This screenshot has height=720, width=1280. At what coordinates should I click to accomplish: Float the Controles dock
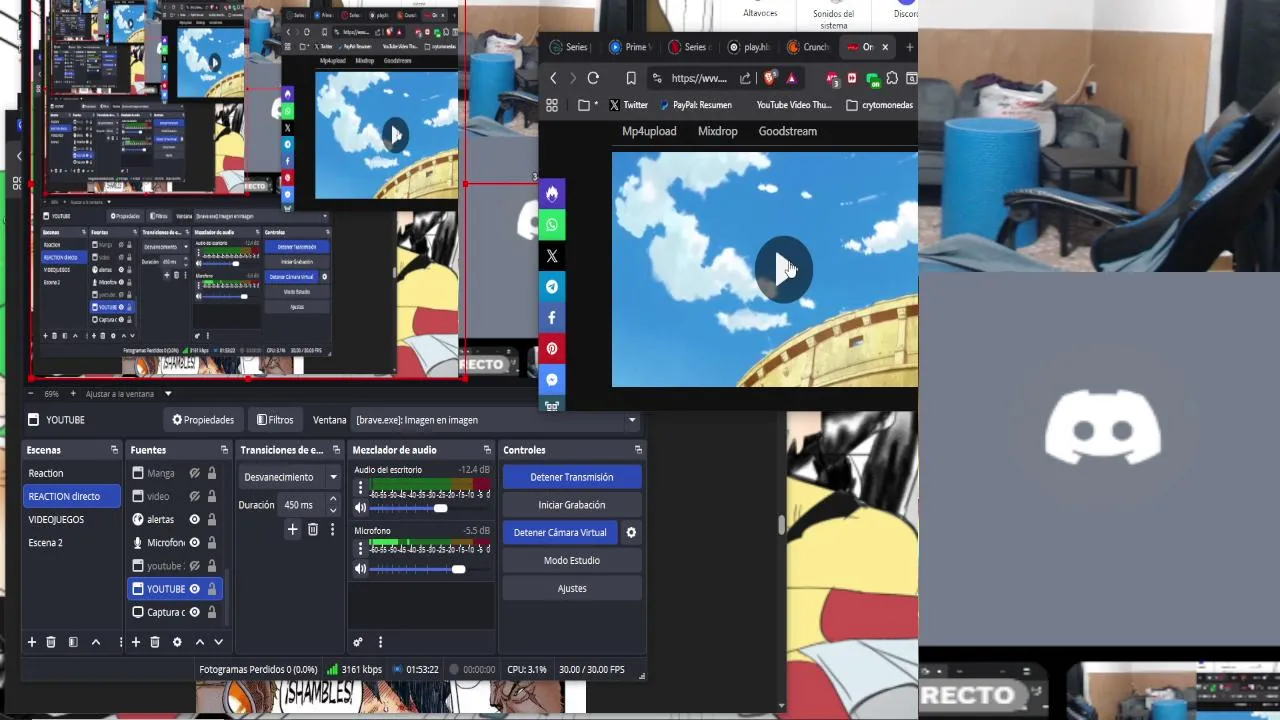(638, 450)
